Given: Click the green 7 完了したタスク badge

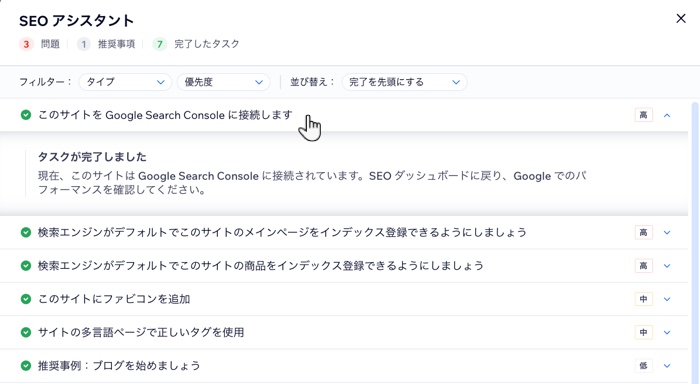Looking at the screenshot, I should [159, 44].
